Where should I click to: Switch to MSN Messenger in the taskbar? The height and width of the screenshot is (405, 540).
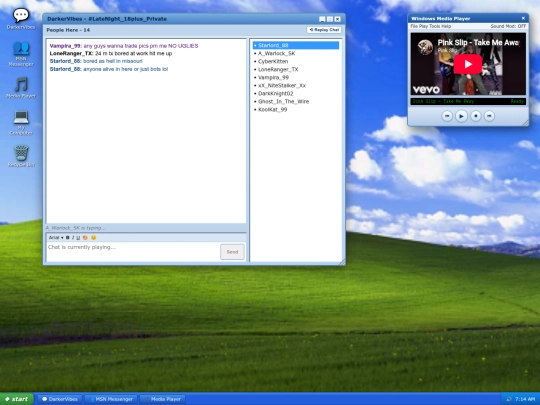click(x=111, y=399)
